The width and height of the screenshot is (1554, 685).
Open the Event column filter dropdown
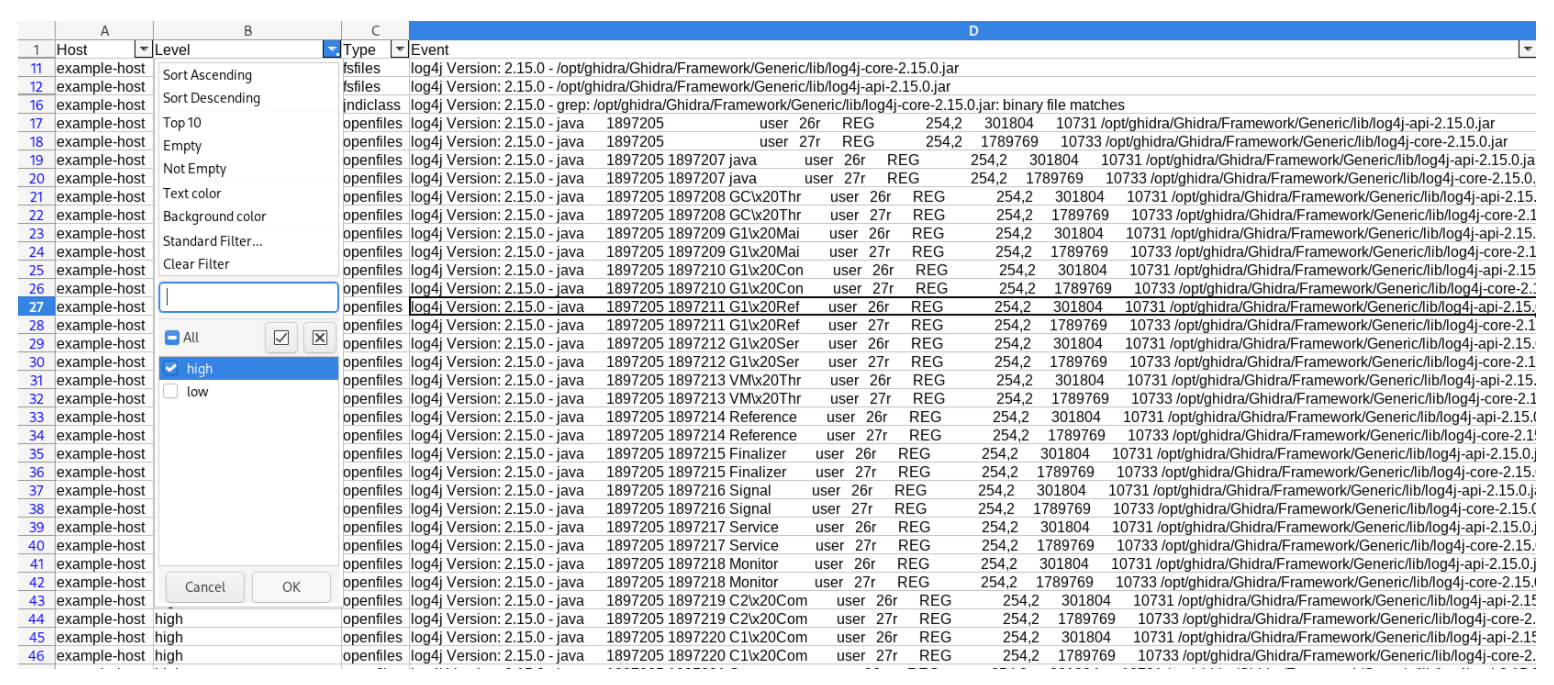pos(1526,49)
